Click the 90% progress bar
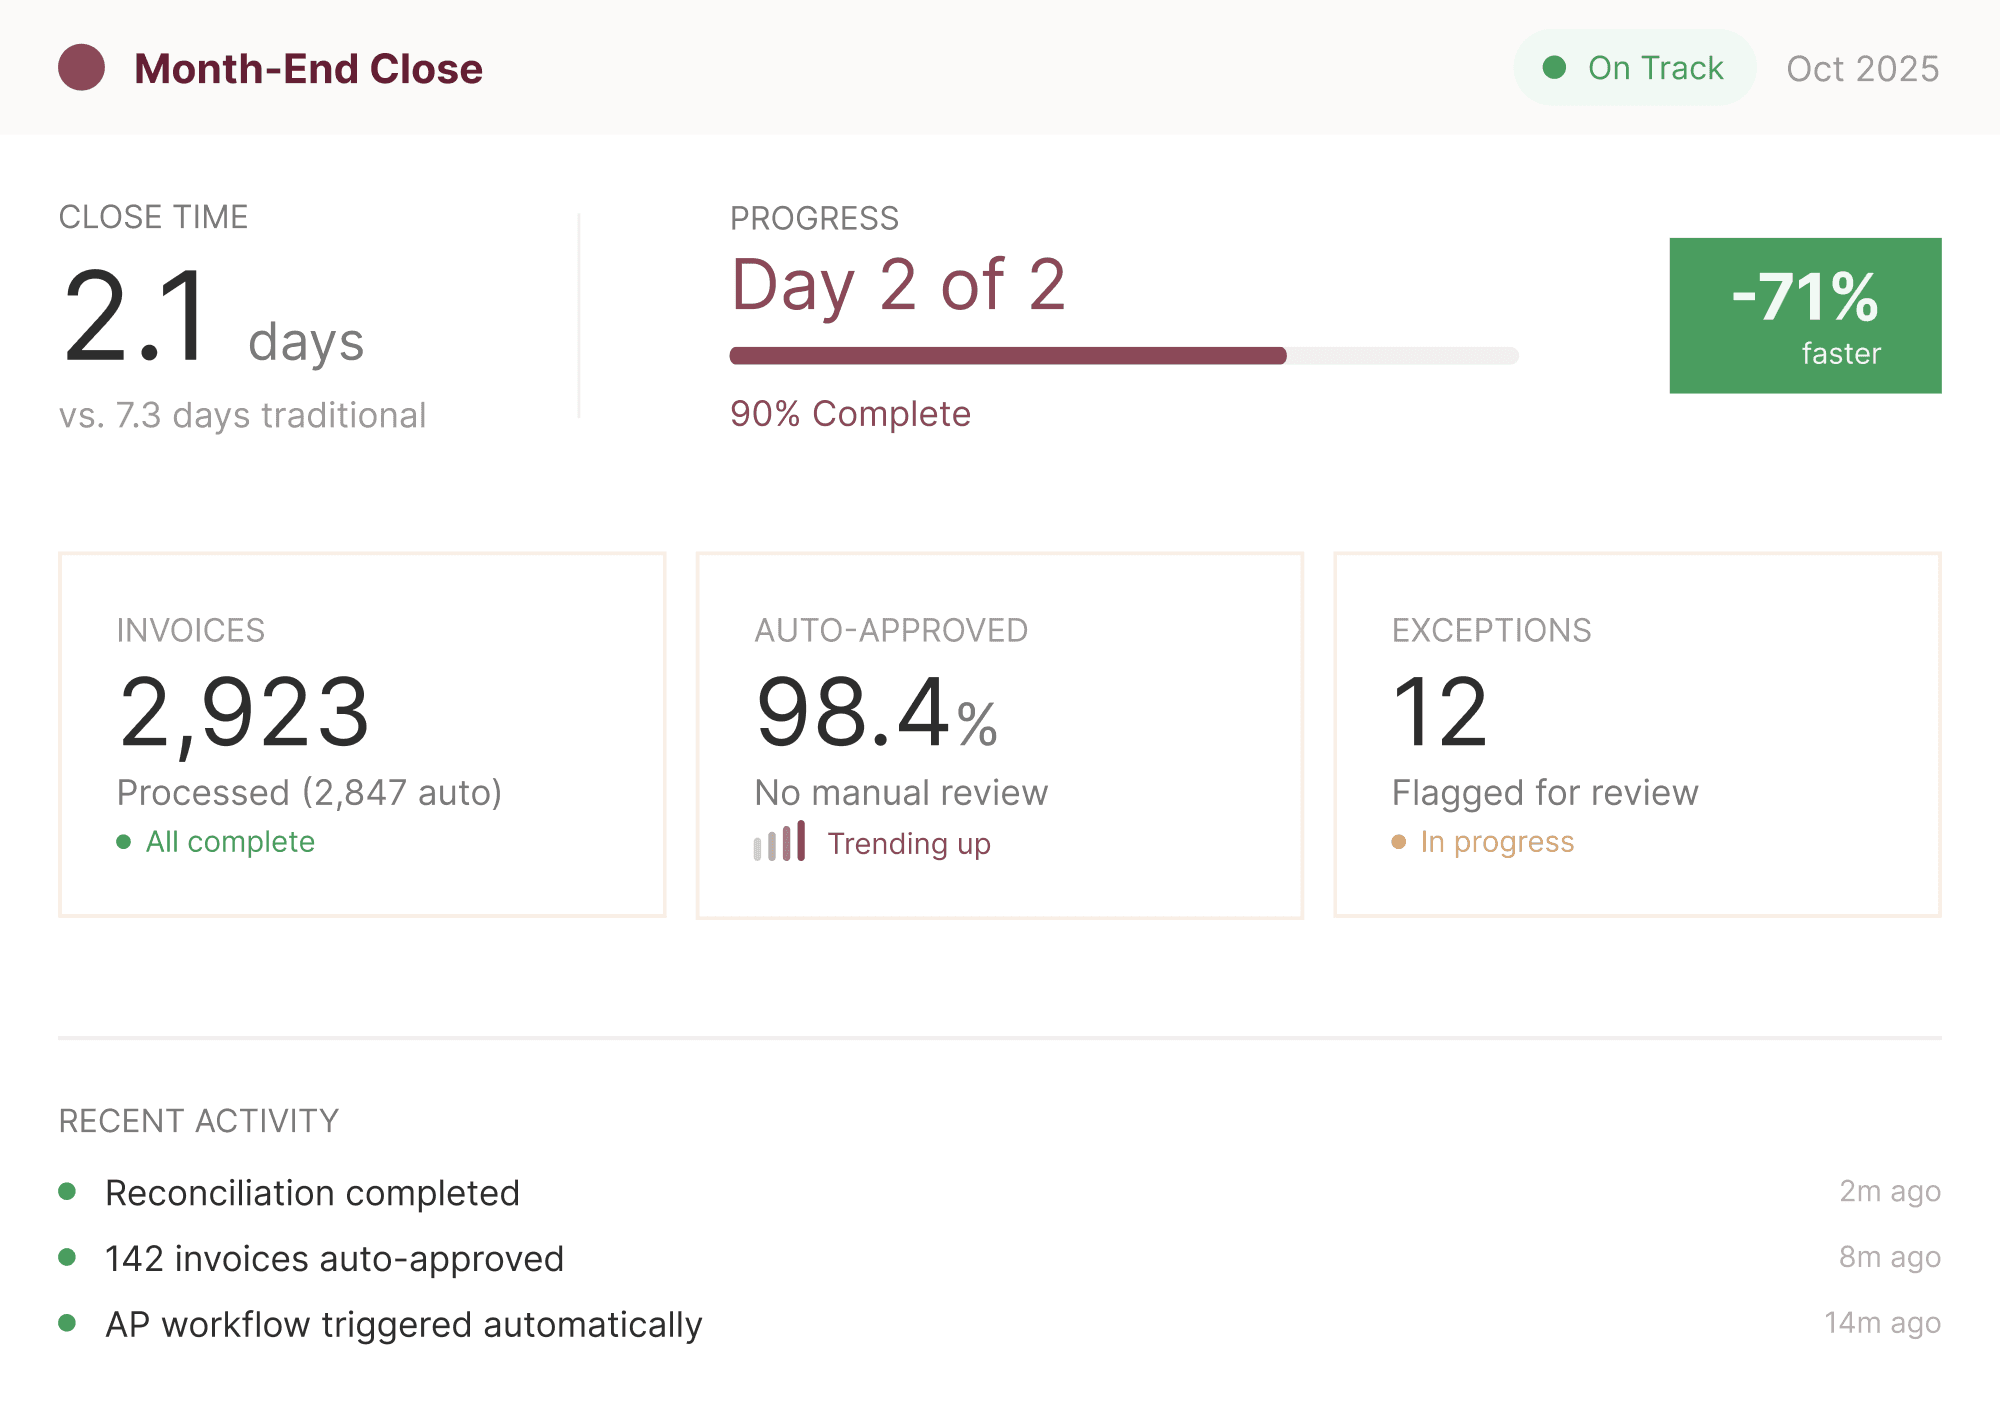This screenshot has height=1403, width=2000. (1123, 356)
